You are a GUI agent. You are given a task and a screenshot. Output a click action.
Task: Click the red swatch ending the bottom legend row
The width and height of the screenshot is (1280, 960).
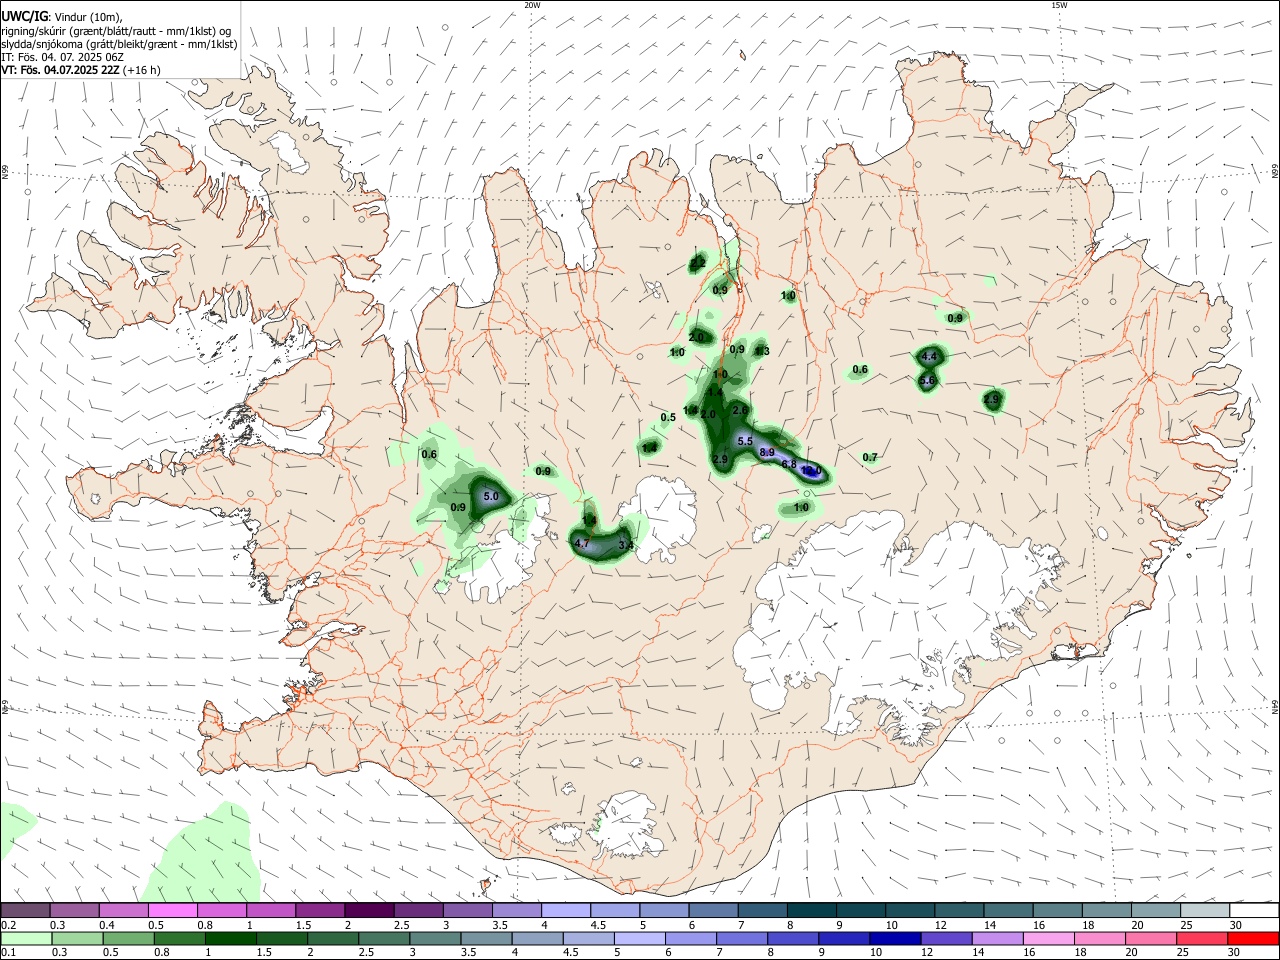pyautogui.click(x=1255, y=938)
